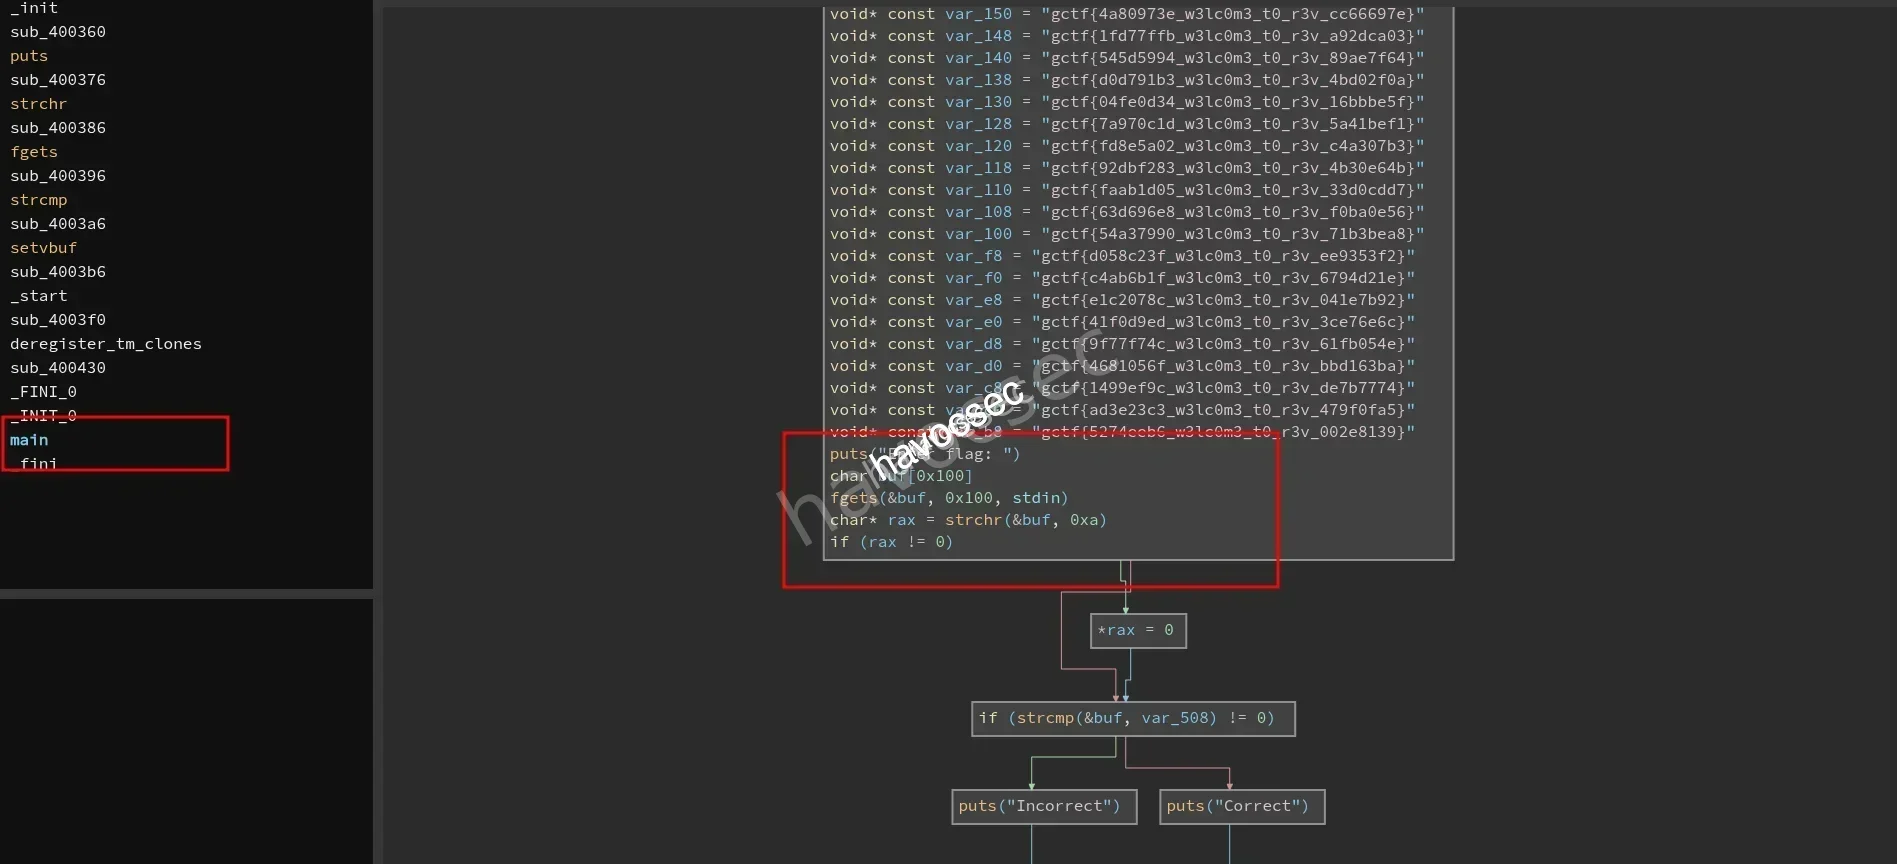Click stdin in the fgets call line
Image resolution: width=1897 pixels, height=864 pixels.
[1036, 498]
